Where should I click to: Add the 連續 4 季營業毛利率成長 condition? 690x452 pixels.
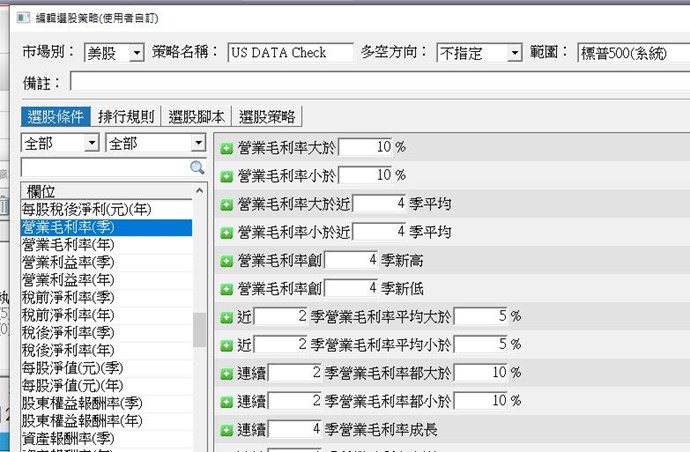click(226, 430)
